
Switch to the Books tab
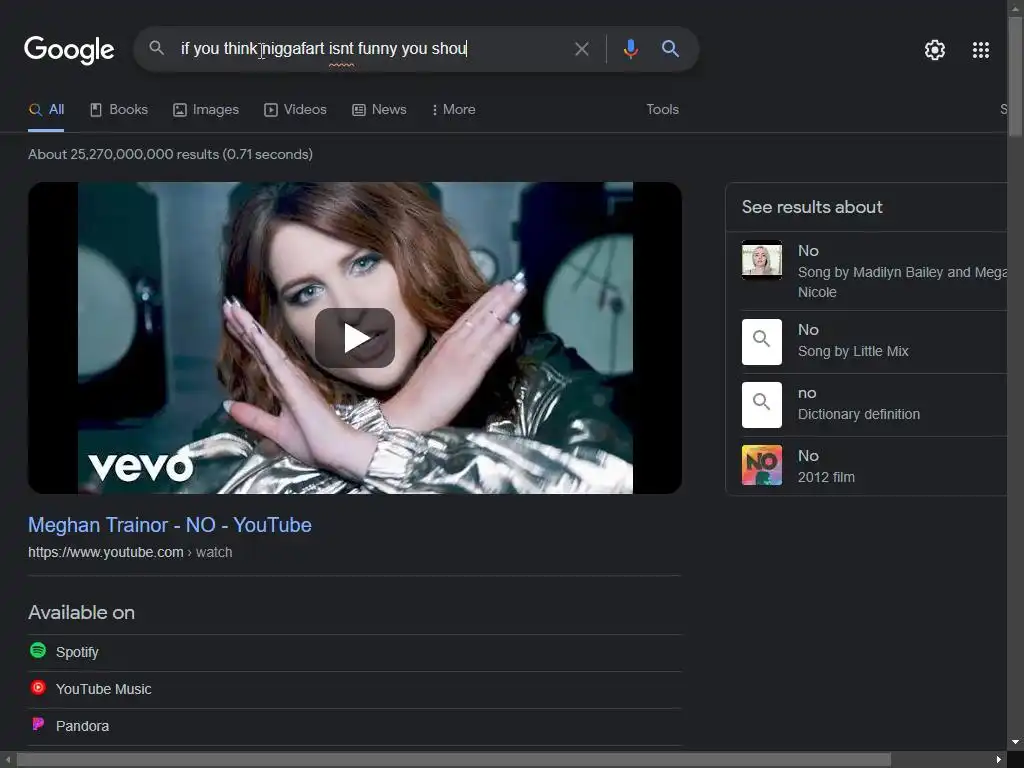coord(119,110)
